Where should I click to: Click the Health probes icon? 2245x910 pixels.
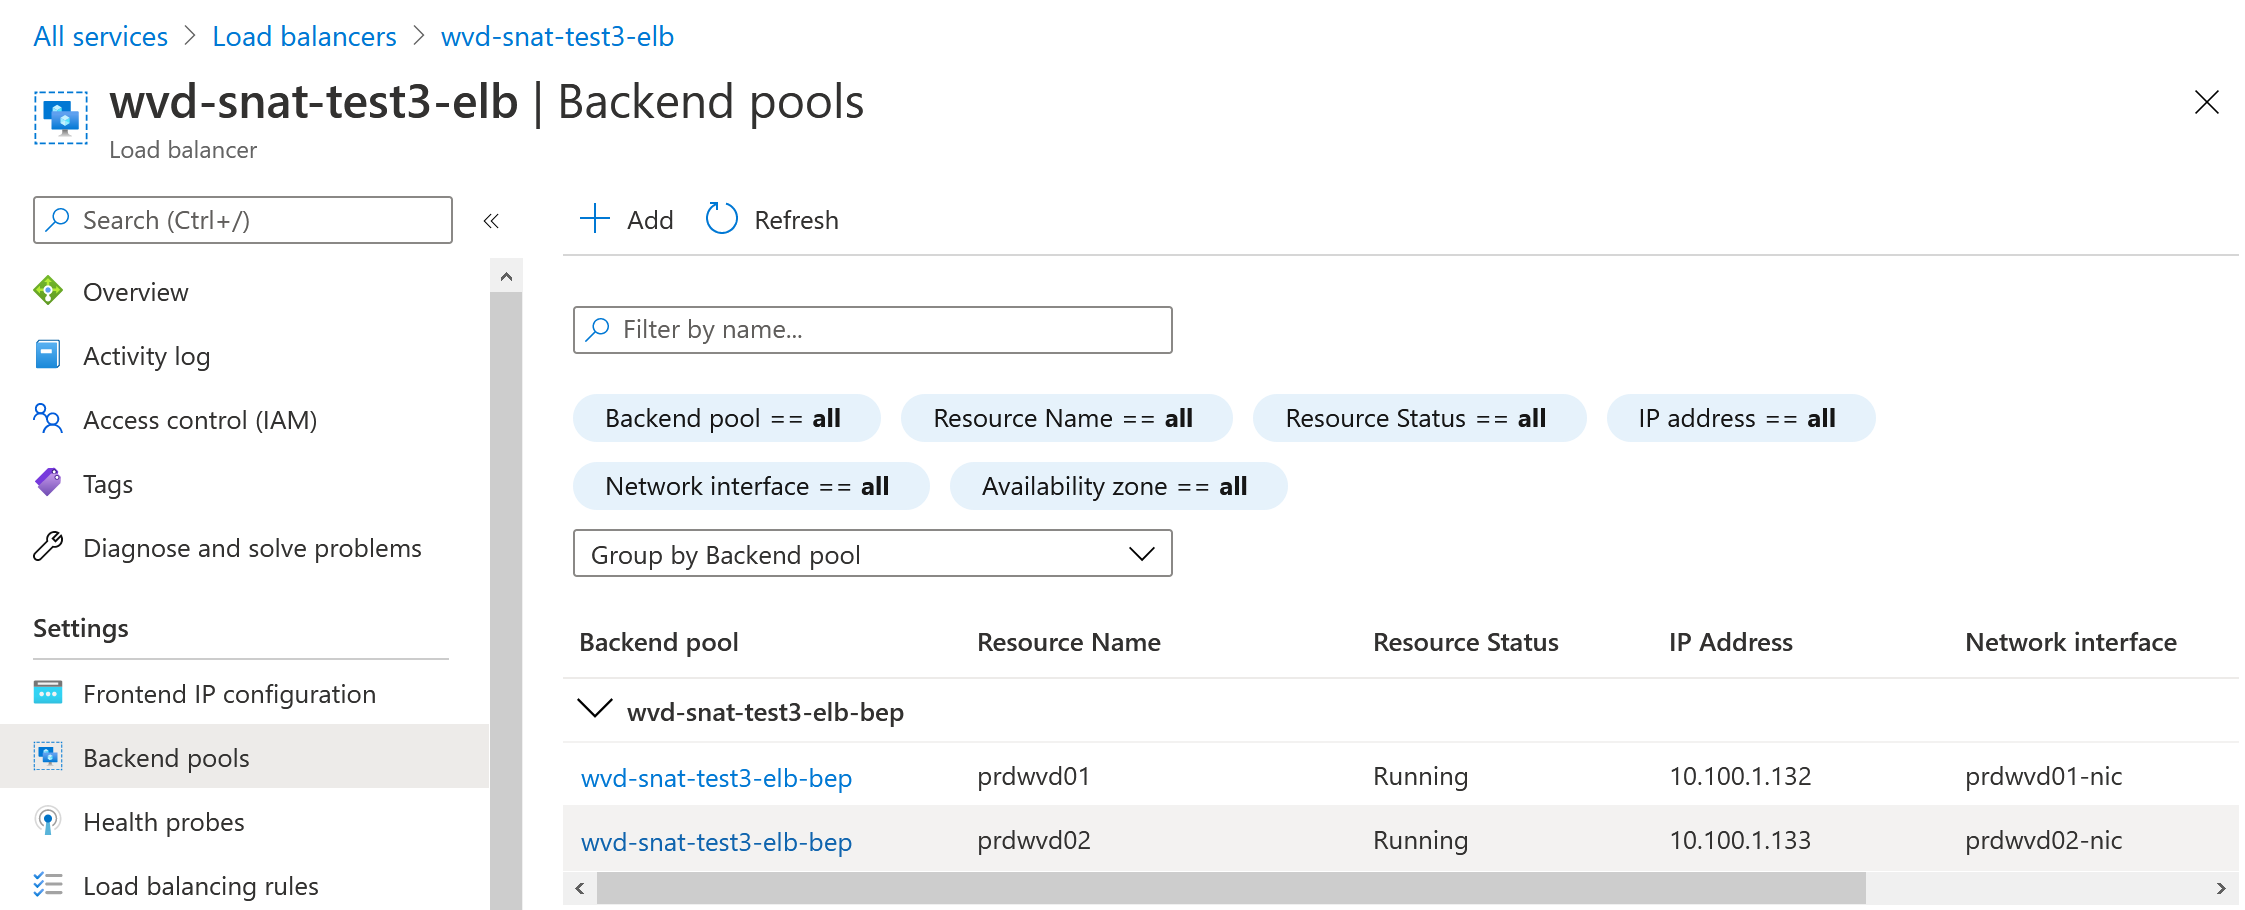pyautogui.click(x=48, y=821)
